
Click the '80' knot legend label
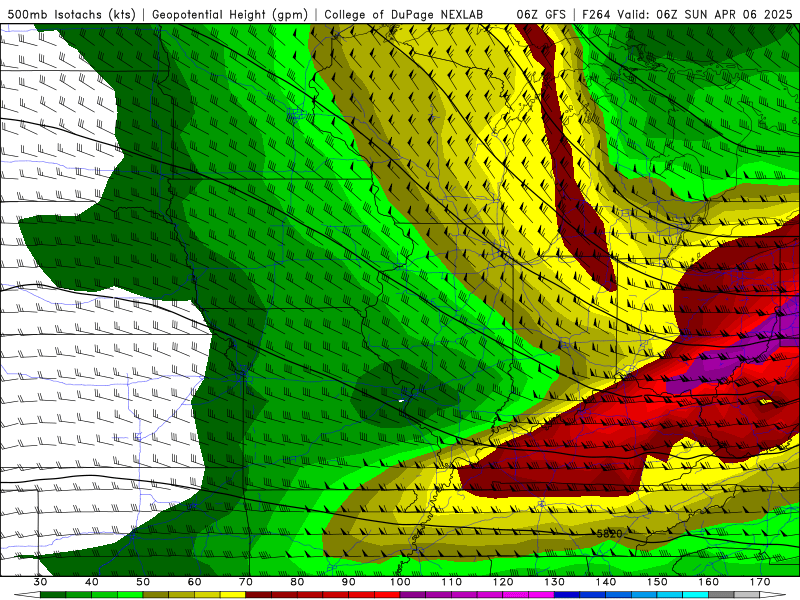click(297, 582)
